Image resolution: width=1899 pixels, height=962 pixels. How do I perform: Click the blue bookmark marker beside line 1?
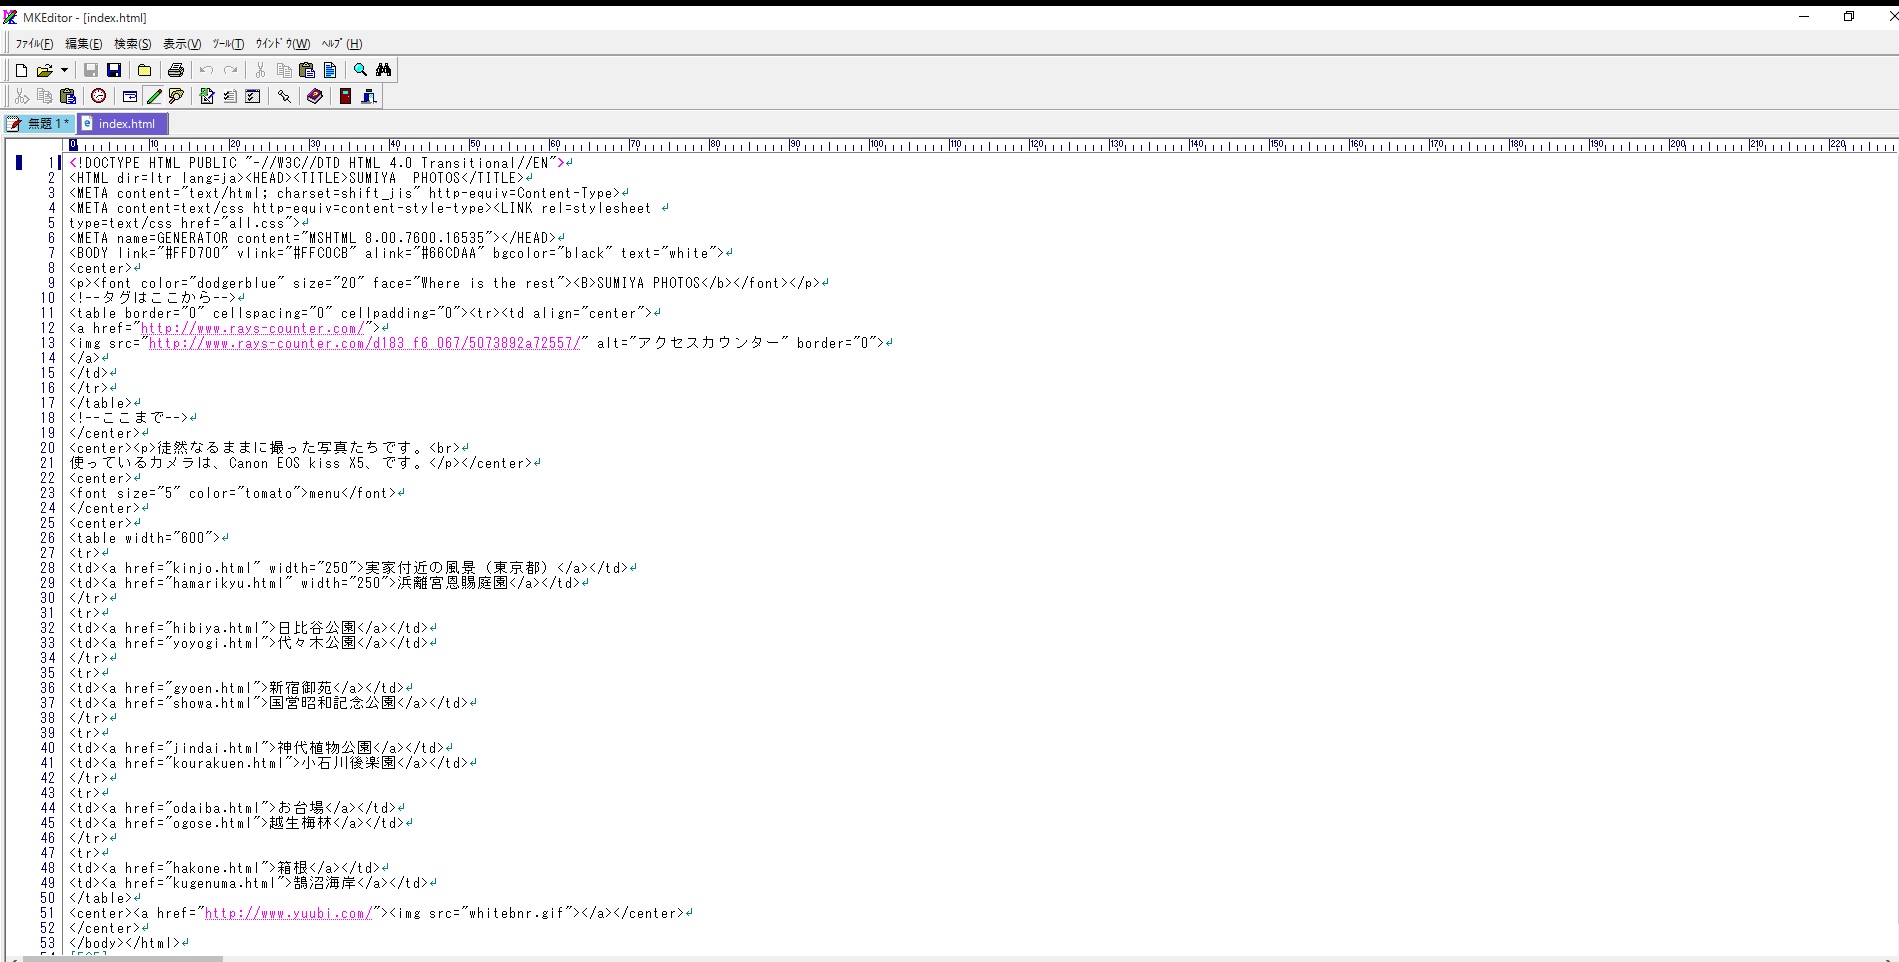19,163
